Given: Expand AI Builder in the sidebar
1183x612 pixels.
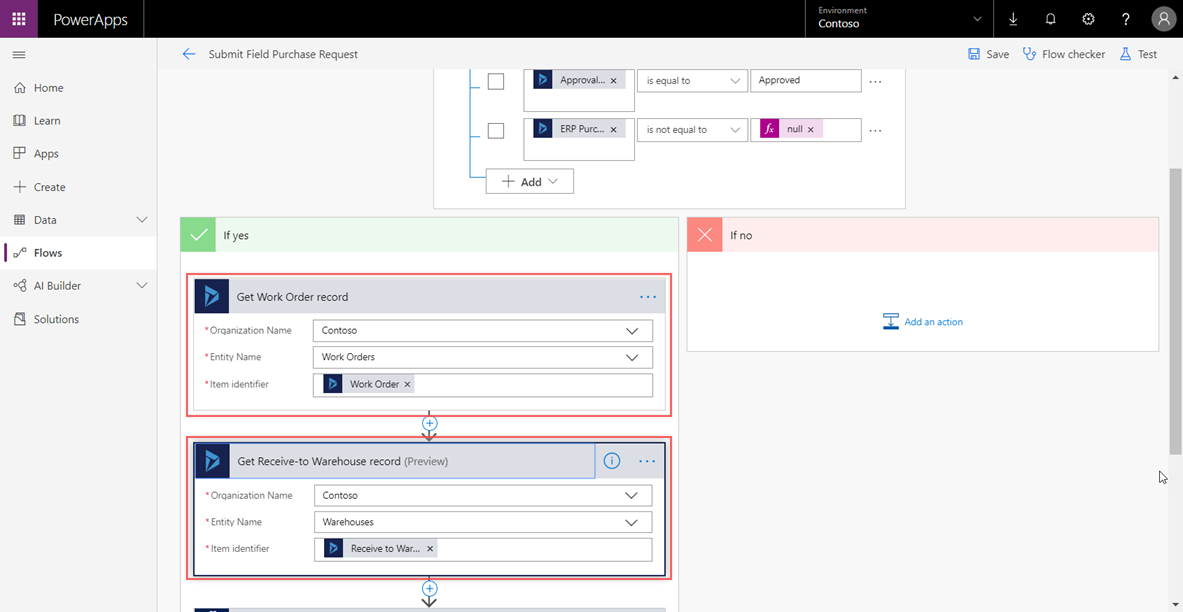Looking at the screenshot, I should coord(141,286).
